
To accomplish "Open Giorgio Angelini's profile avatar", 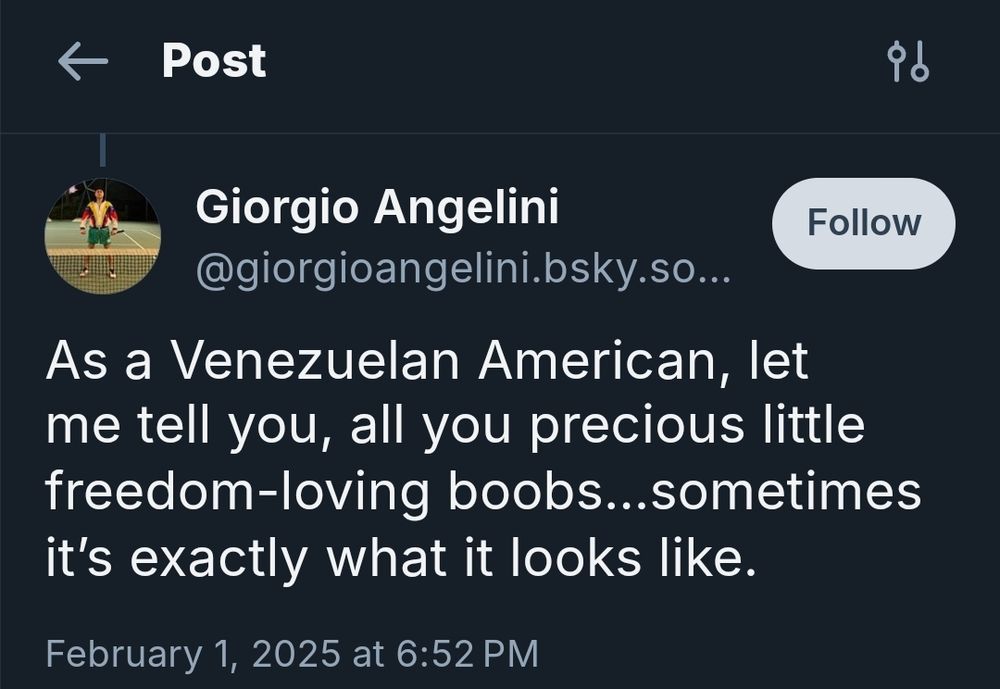I will click(102, 237).
